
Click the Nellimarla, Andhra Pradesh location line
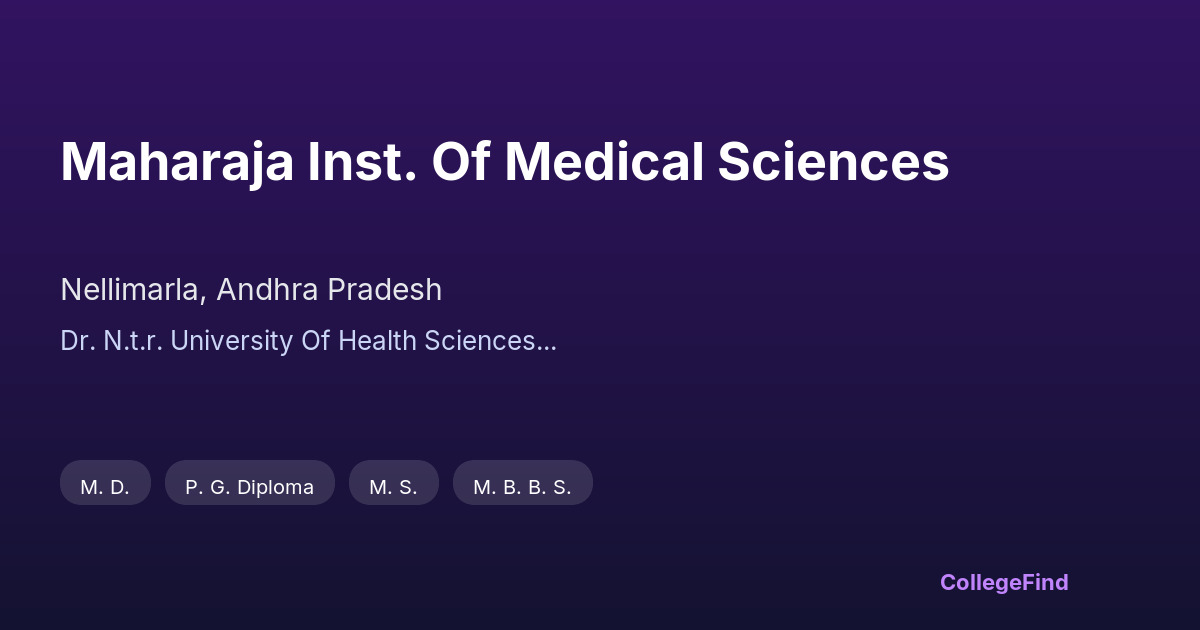[251, 290]
